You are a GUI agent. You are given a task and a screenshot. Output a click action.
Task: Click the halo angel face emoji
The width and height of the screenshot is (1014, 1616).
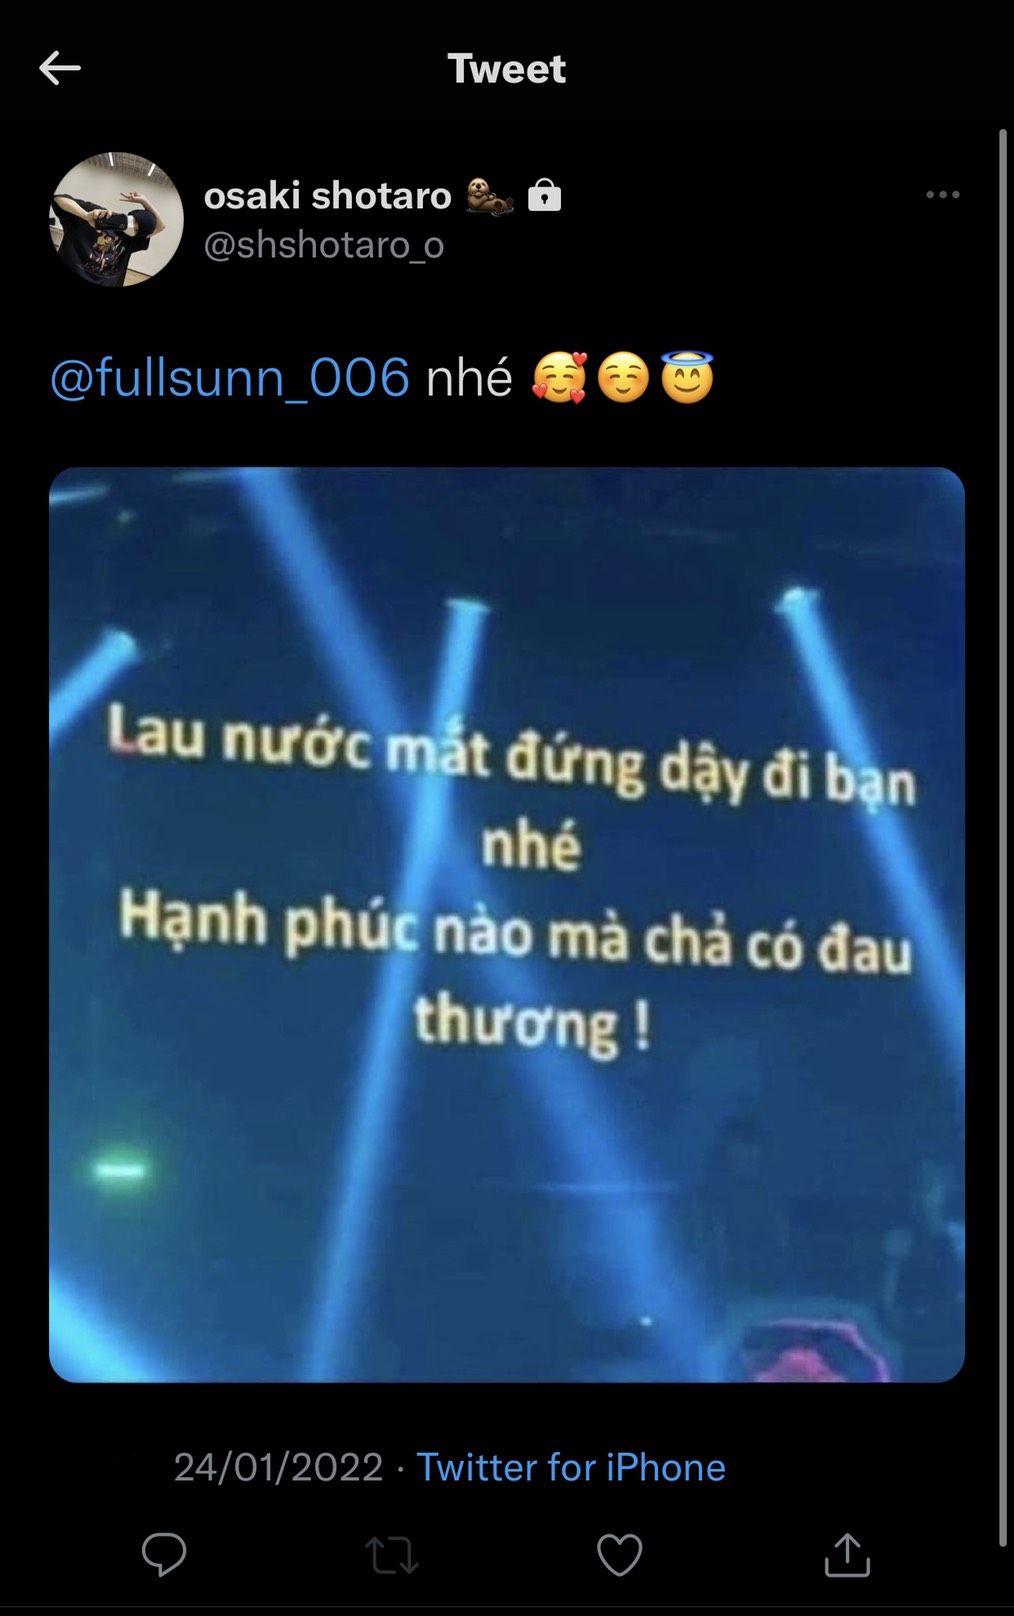tap(687, 377)
